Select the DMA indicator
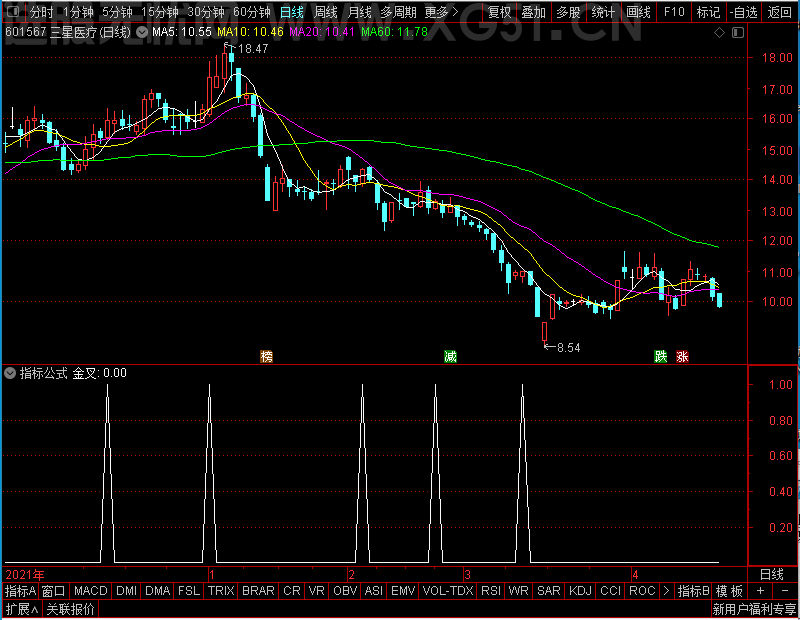 point(157,591)
